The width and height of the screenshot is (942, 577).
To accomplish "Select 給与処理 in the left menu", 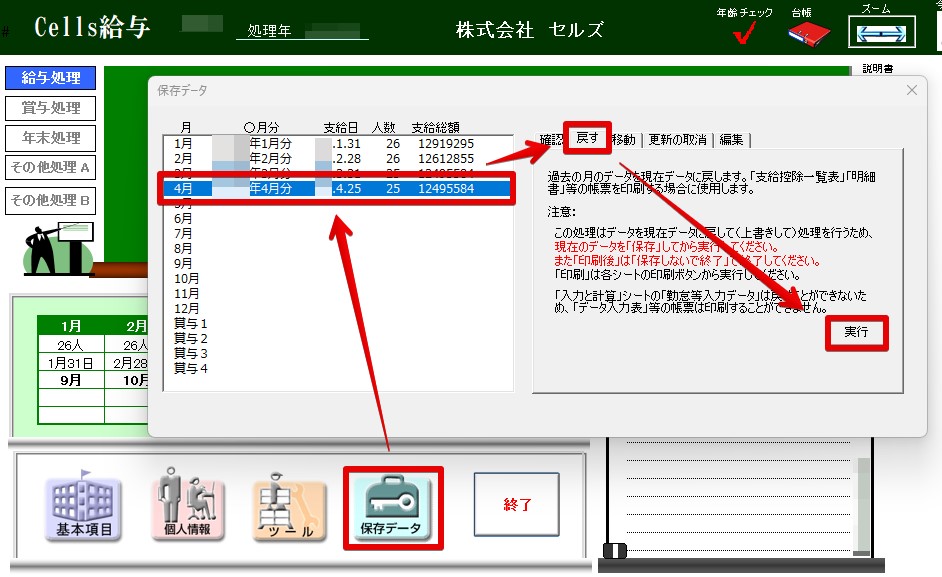I will pyautogui.click(x=51, y=78).
